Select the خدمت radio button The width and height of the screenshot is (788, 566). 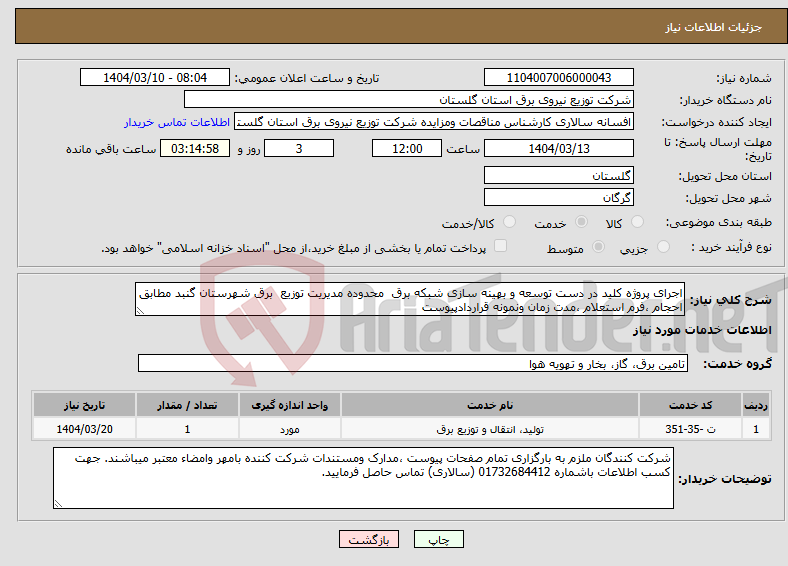click(x=581, y=222)
